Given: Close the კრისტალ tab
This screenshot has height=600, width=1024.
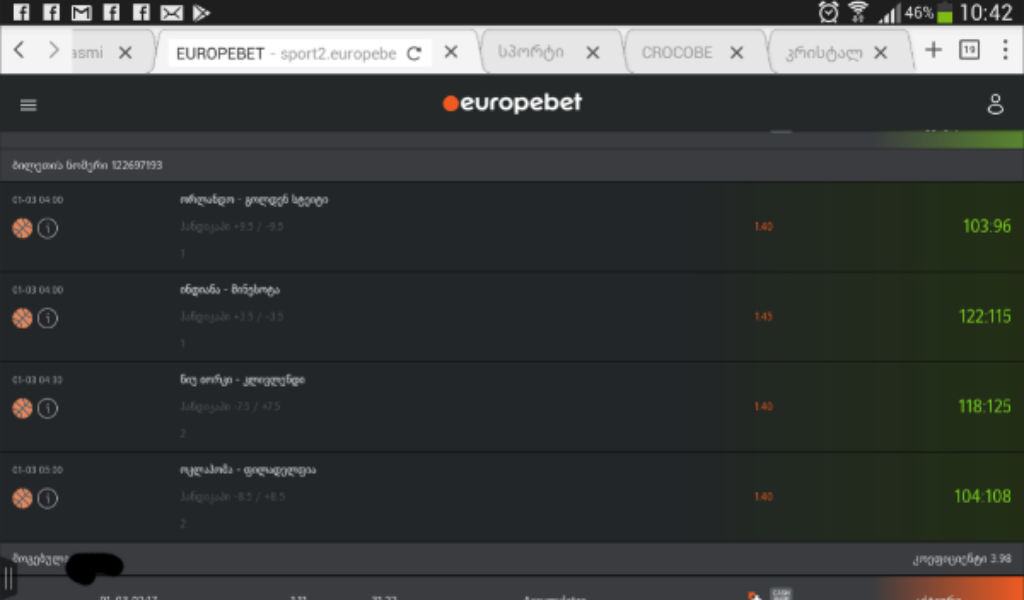Looking at the screenshot, I should pos(881,53).
